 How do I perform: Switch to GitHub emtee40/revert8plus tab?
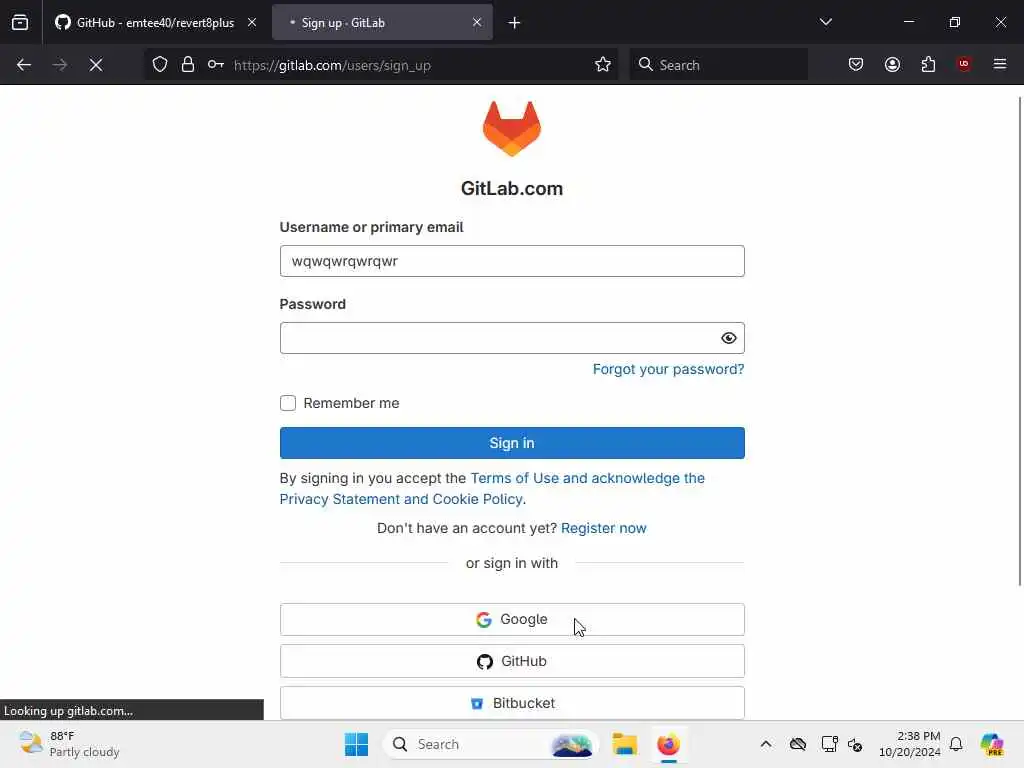click(155, 23)
